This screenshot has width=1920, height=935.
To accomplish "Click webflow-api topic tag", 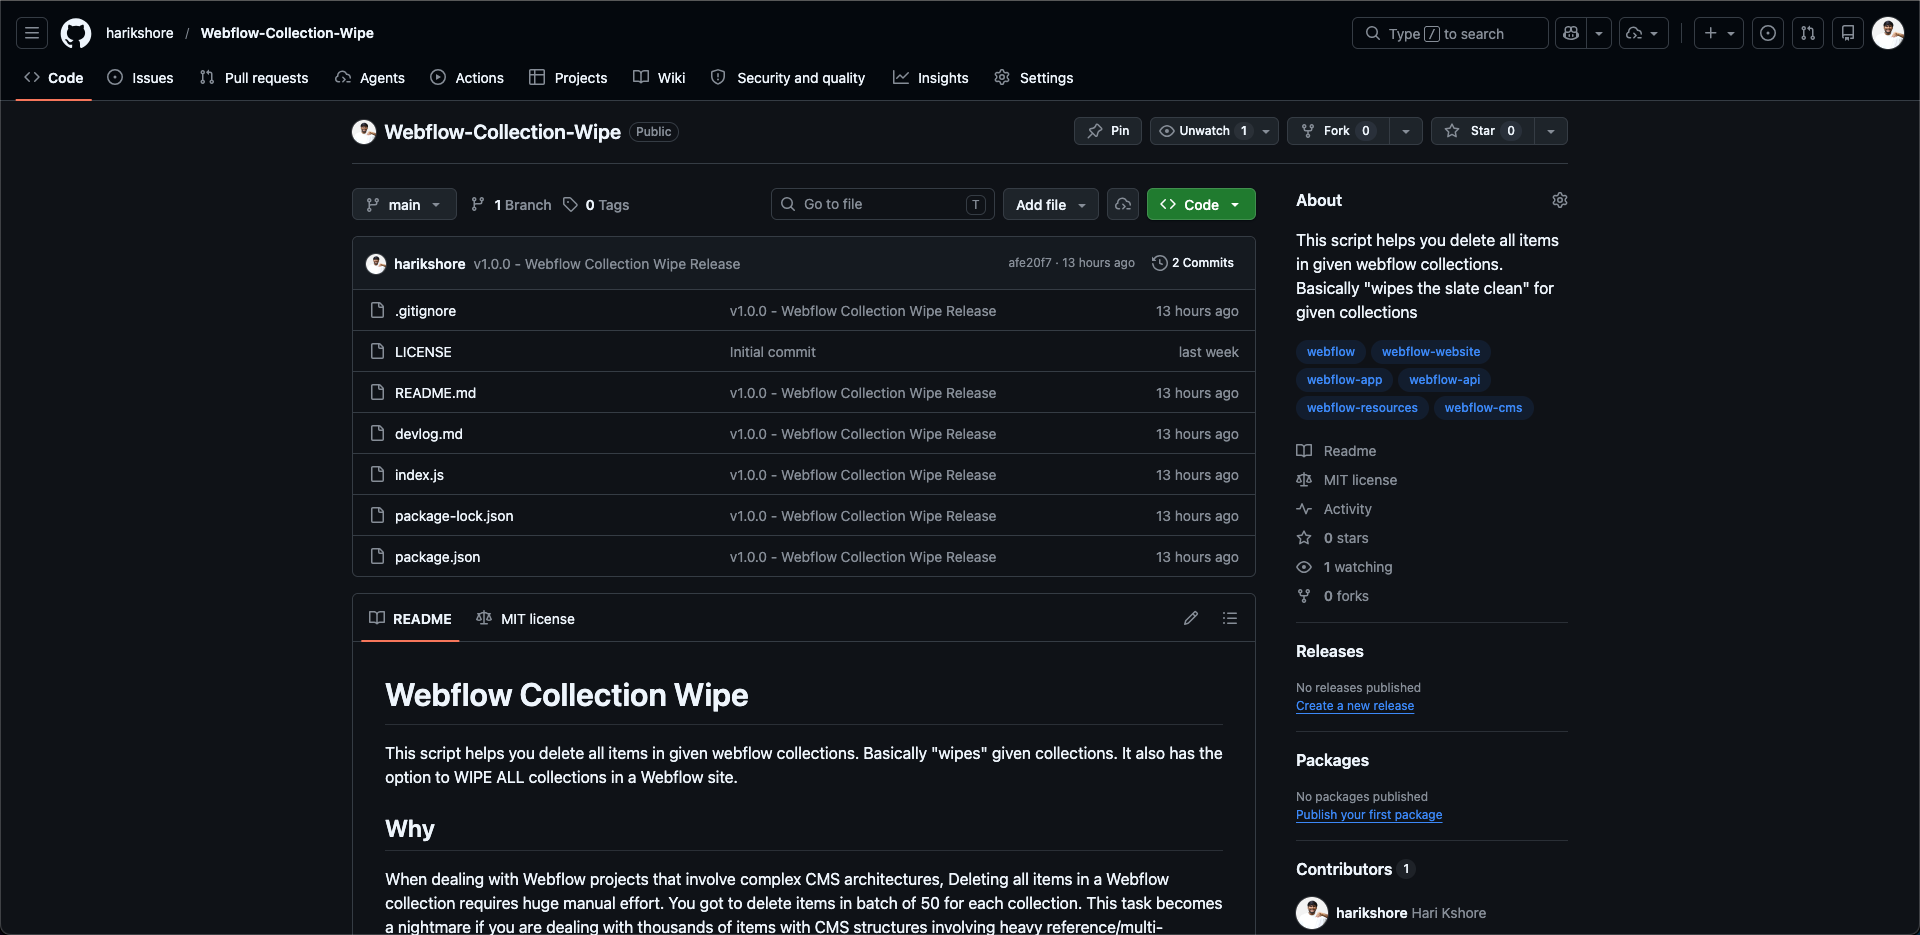I will (1444, 380).
